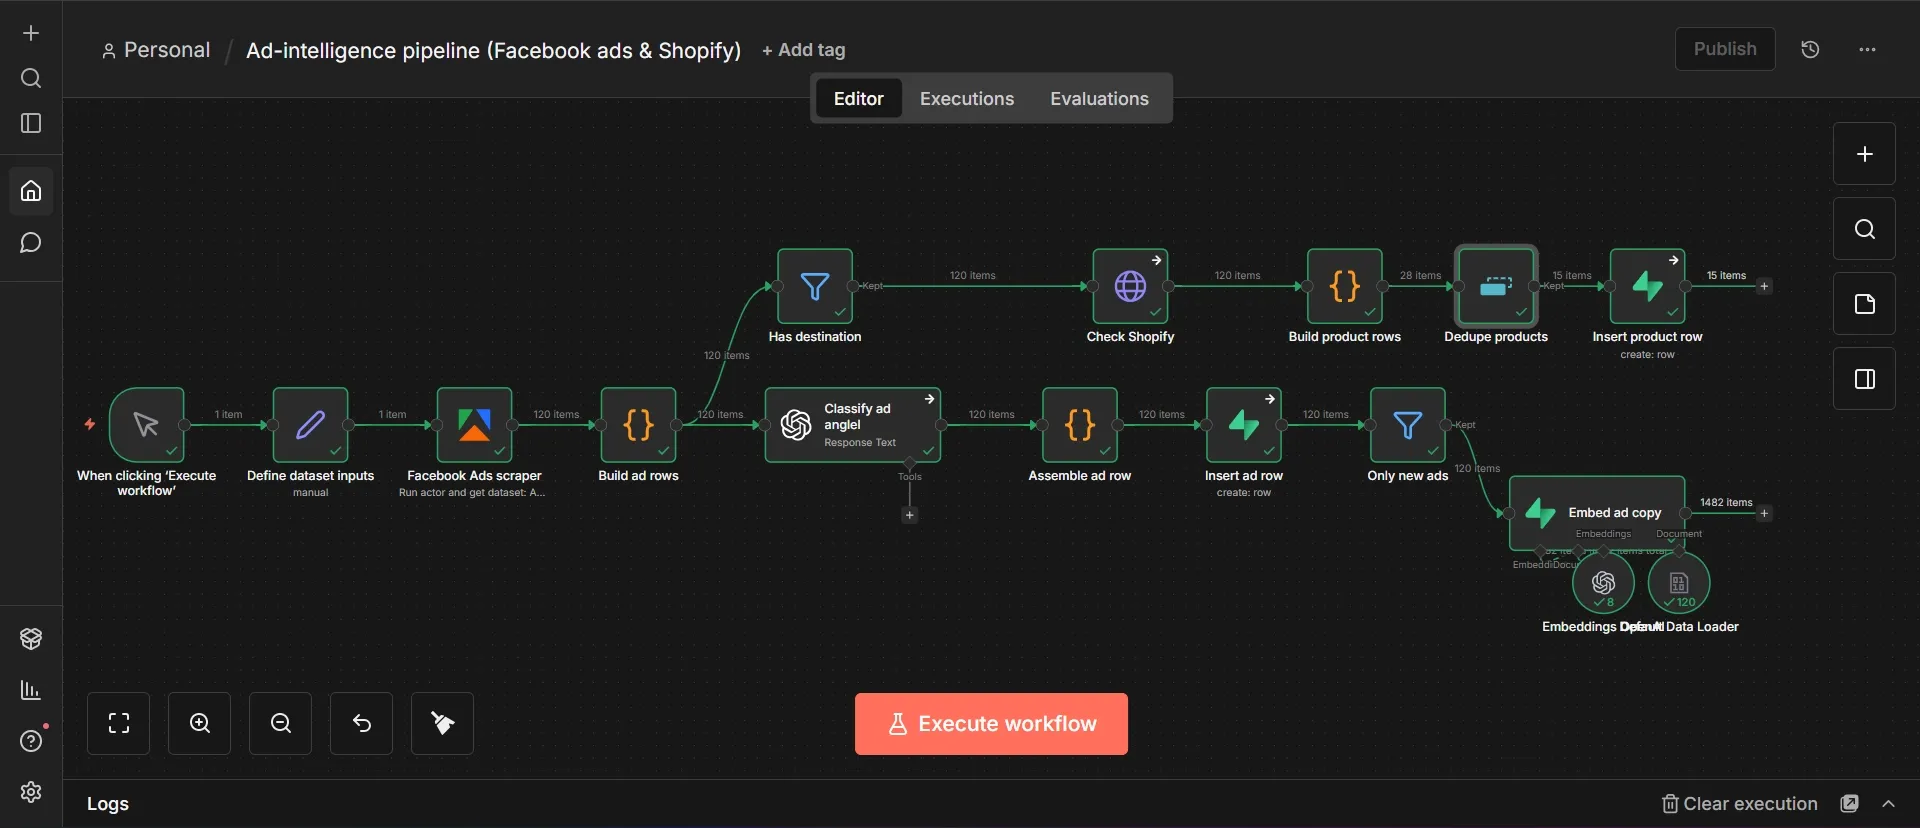
Task: Click the workflow name title
Action: point(493,50)
